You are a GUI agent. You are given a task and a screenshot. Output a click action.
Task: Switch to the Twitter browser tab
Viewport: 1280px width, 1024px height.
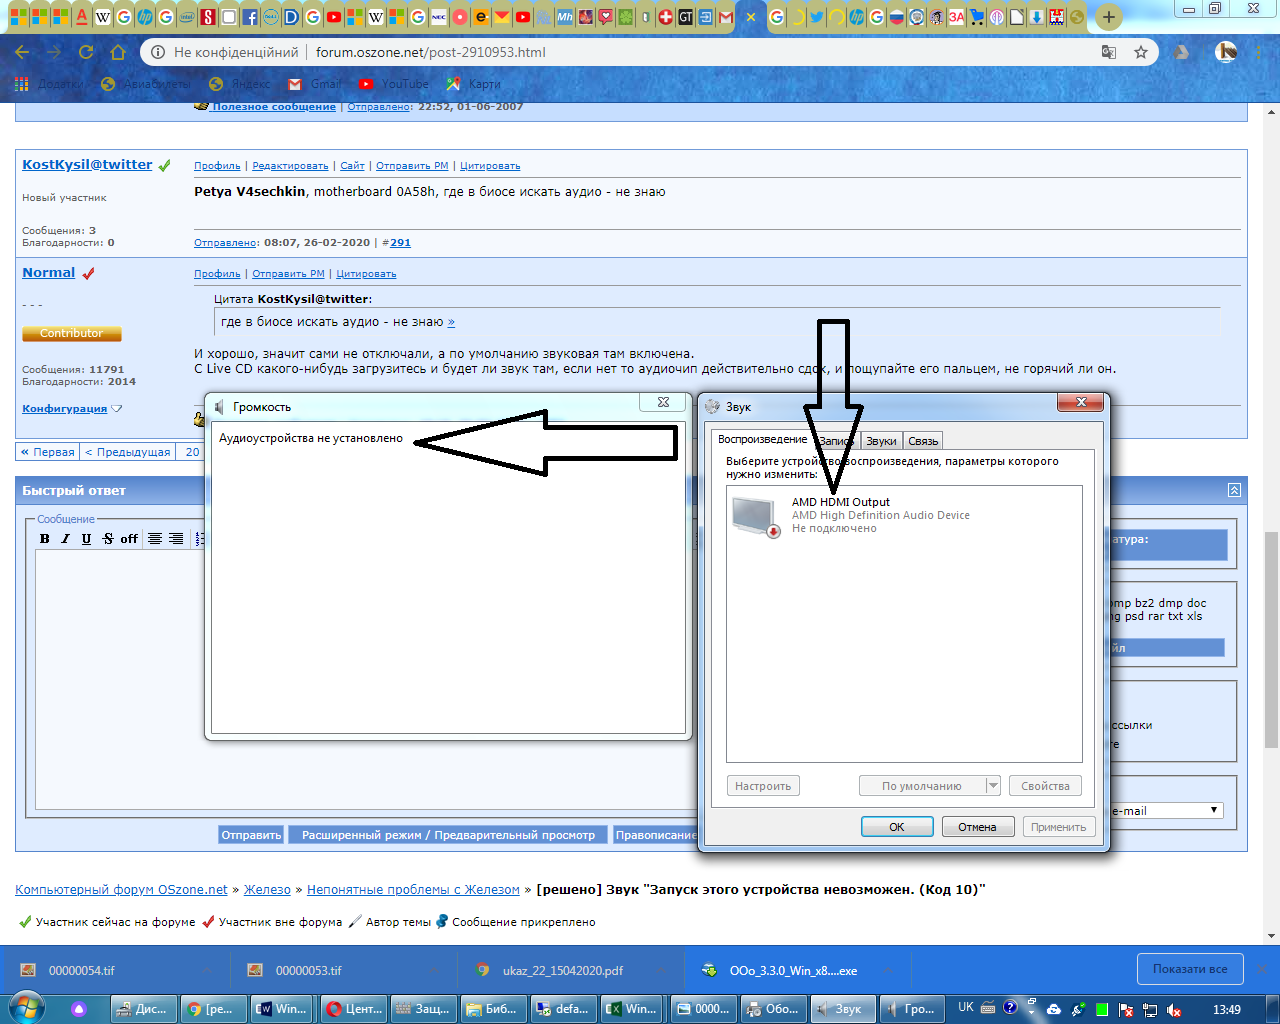(817, 17)
